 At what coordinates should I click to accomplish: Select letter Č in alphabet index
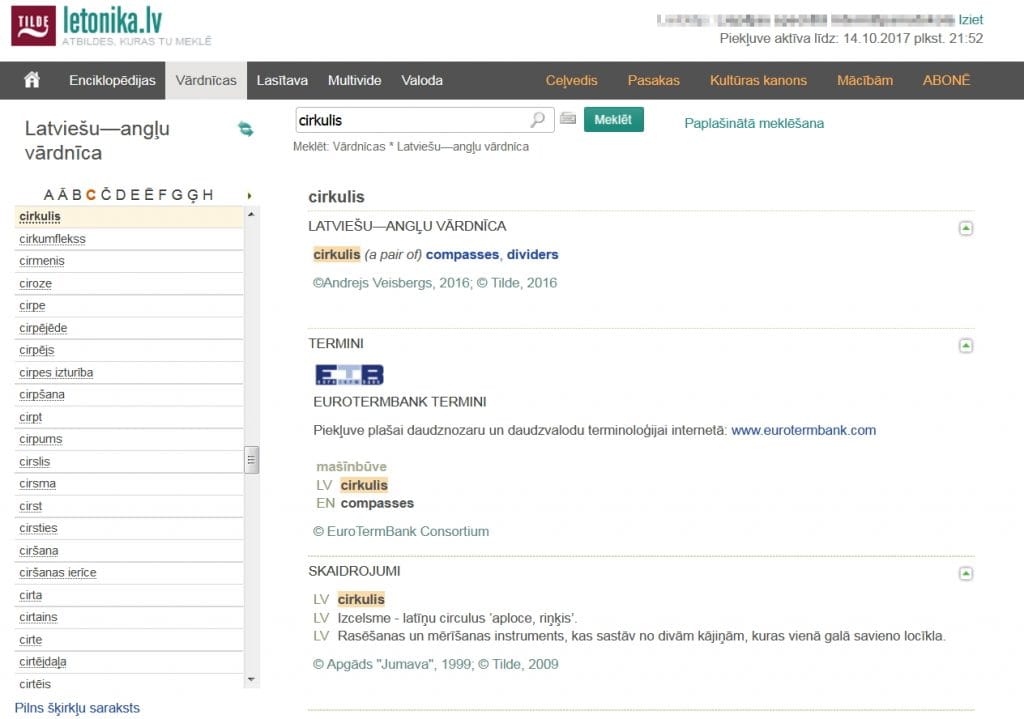pos(106,195)
